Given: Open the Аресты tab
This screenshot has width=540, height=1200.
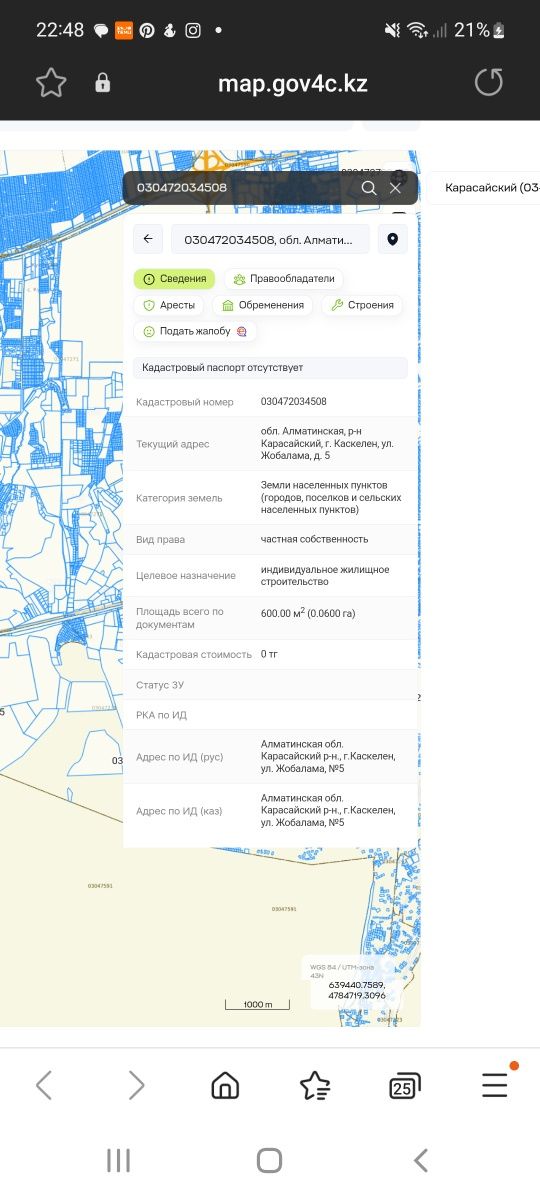Looking at the screenshot, I should pyautogui.click(x=169, y=305).
